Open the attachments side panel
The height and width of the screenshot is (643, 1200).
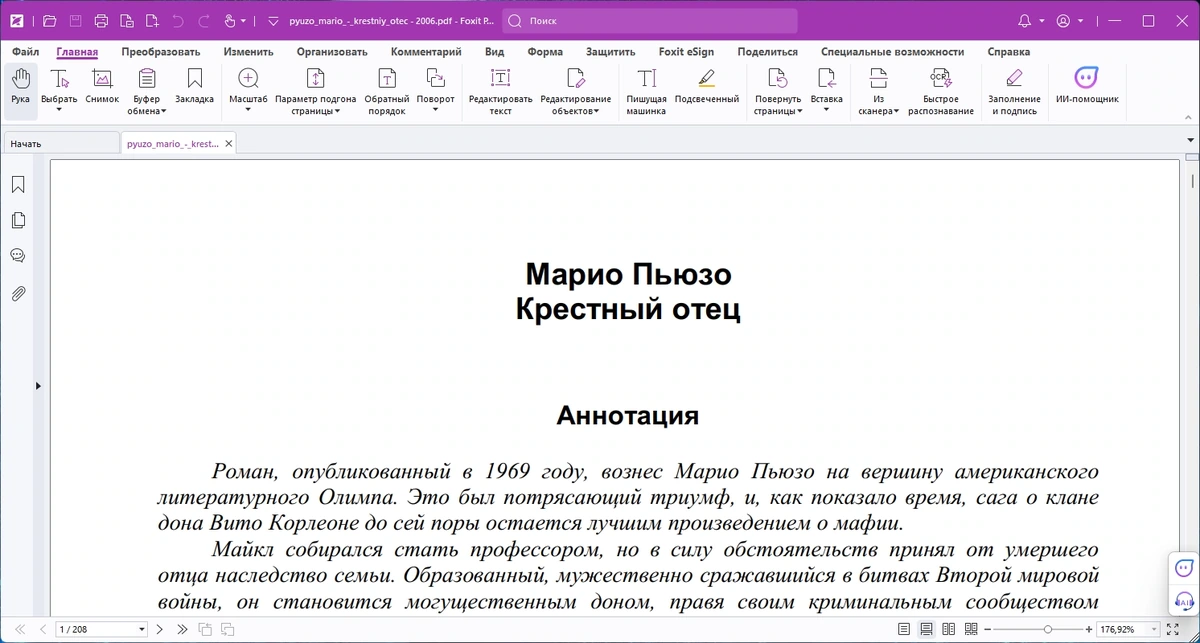coord(18,294)
